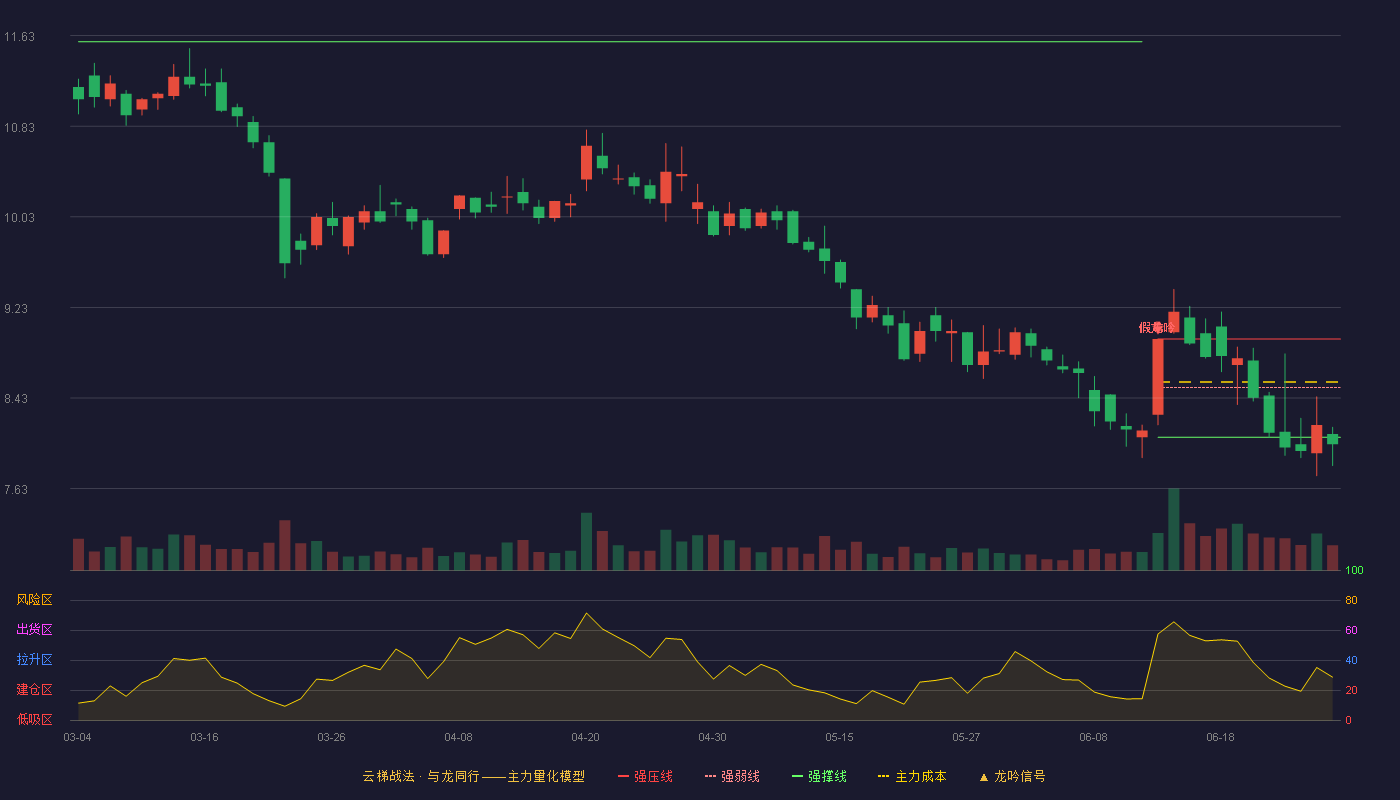This screenshot has width=1400, height=800.
Task: Click the 10.03 price axis label
Action: click(x=19, y=218)
